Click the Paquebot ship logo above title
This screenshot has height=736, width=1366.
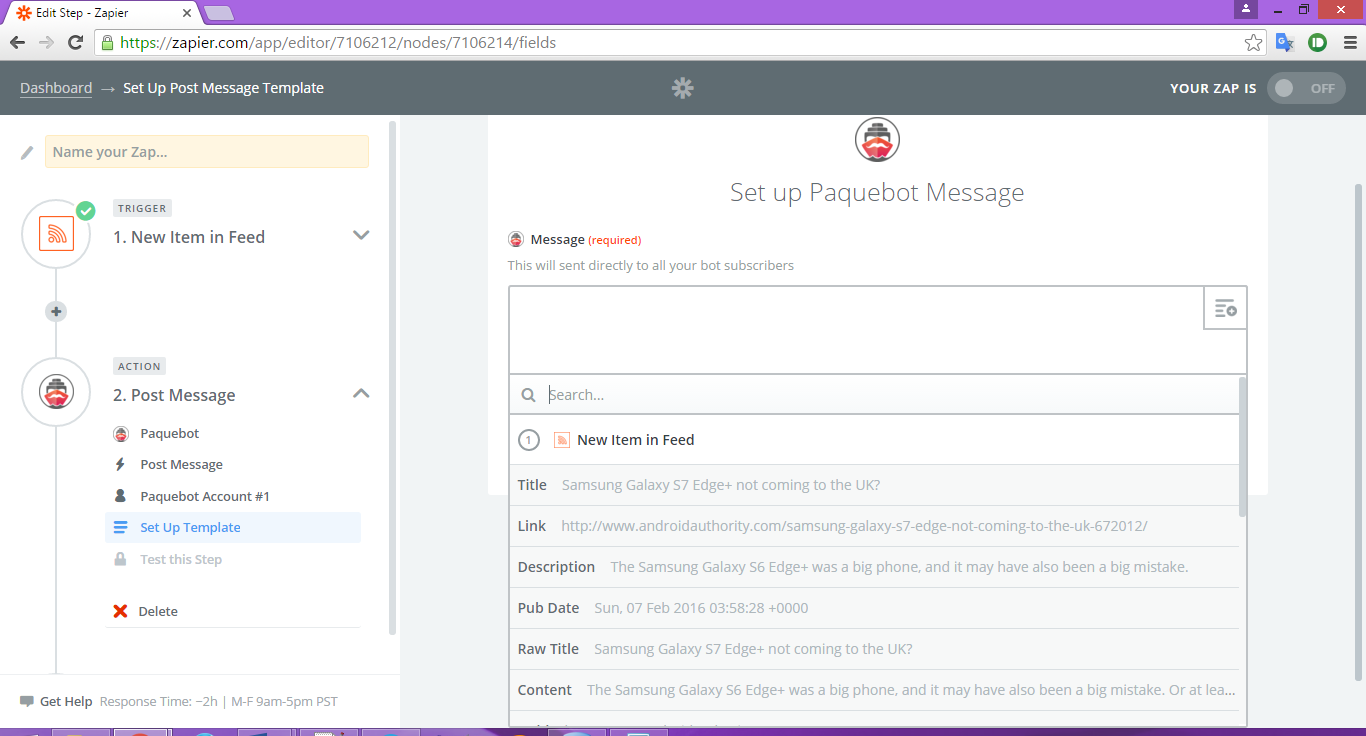pos(877,139)
